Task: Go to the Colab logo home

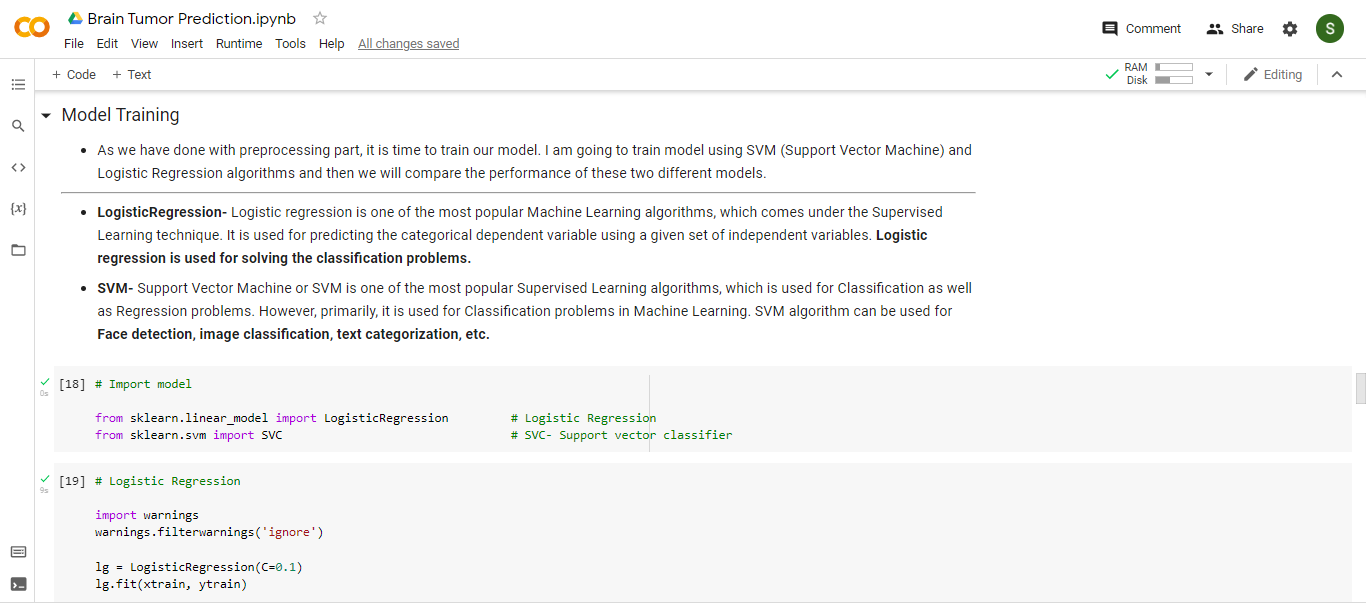Action: click(32, 28)
